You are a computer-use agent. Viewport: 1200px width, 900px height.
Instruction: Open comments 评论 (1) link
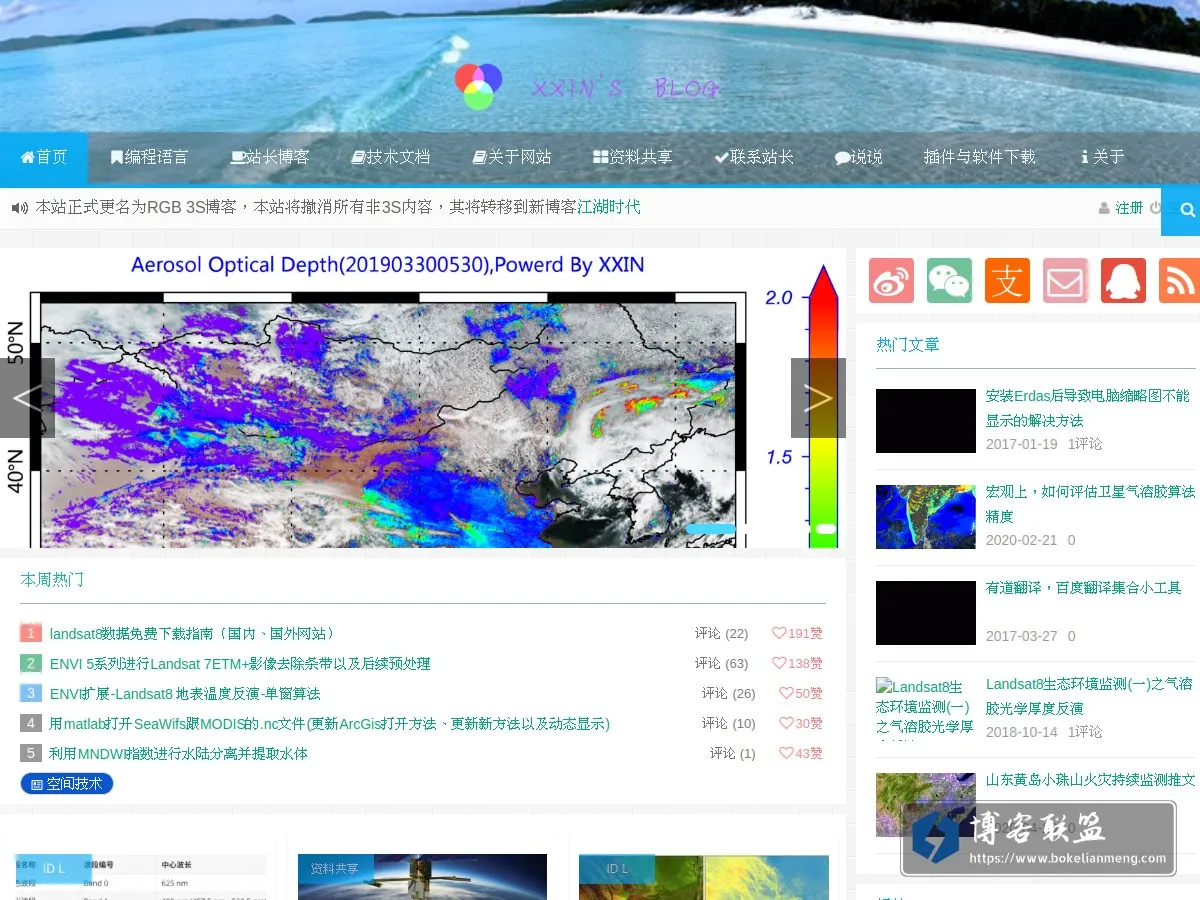coord(733,753)
